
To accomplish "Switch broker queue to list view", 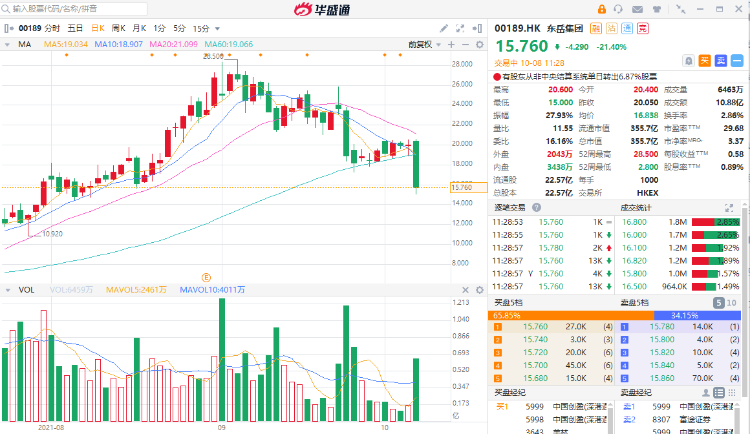I will pos(718,392).
